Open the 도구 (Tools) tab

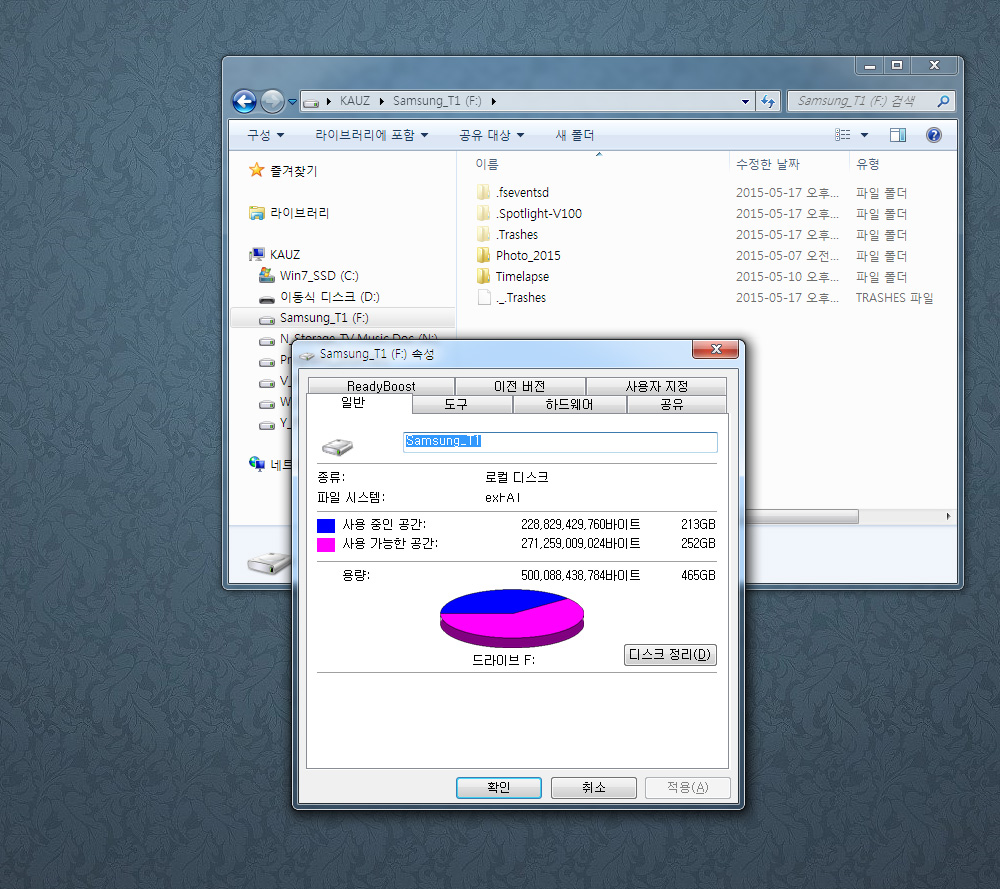[455, 405]
